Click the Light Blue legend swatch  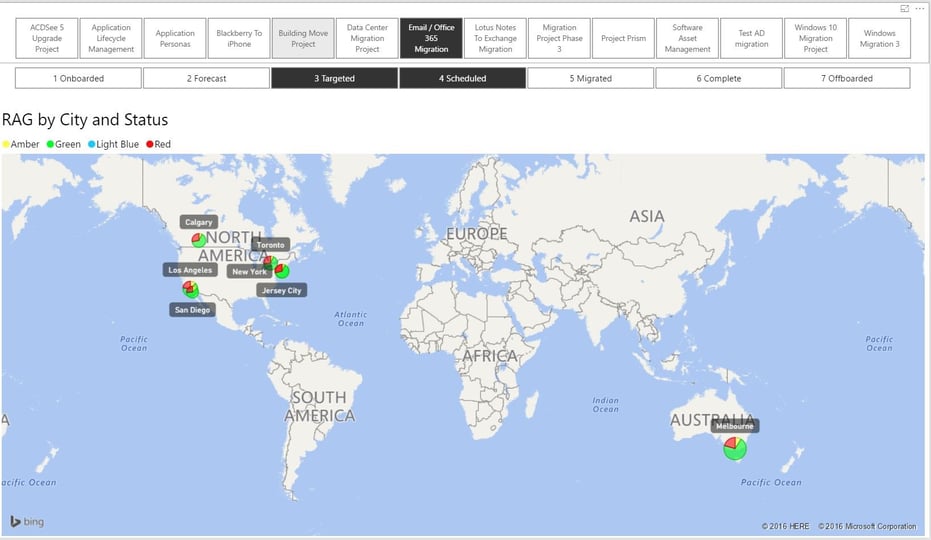(x=91, y=144)
